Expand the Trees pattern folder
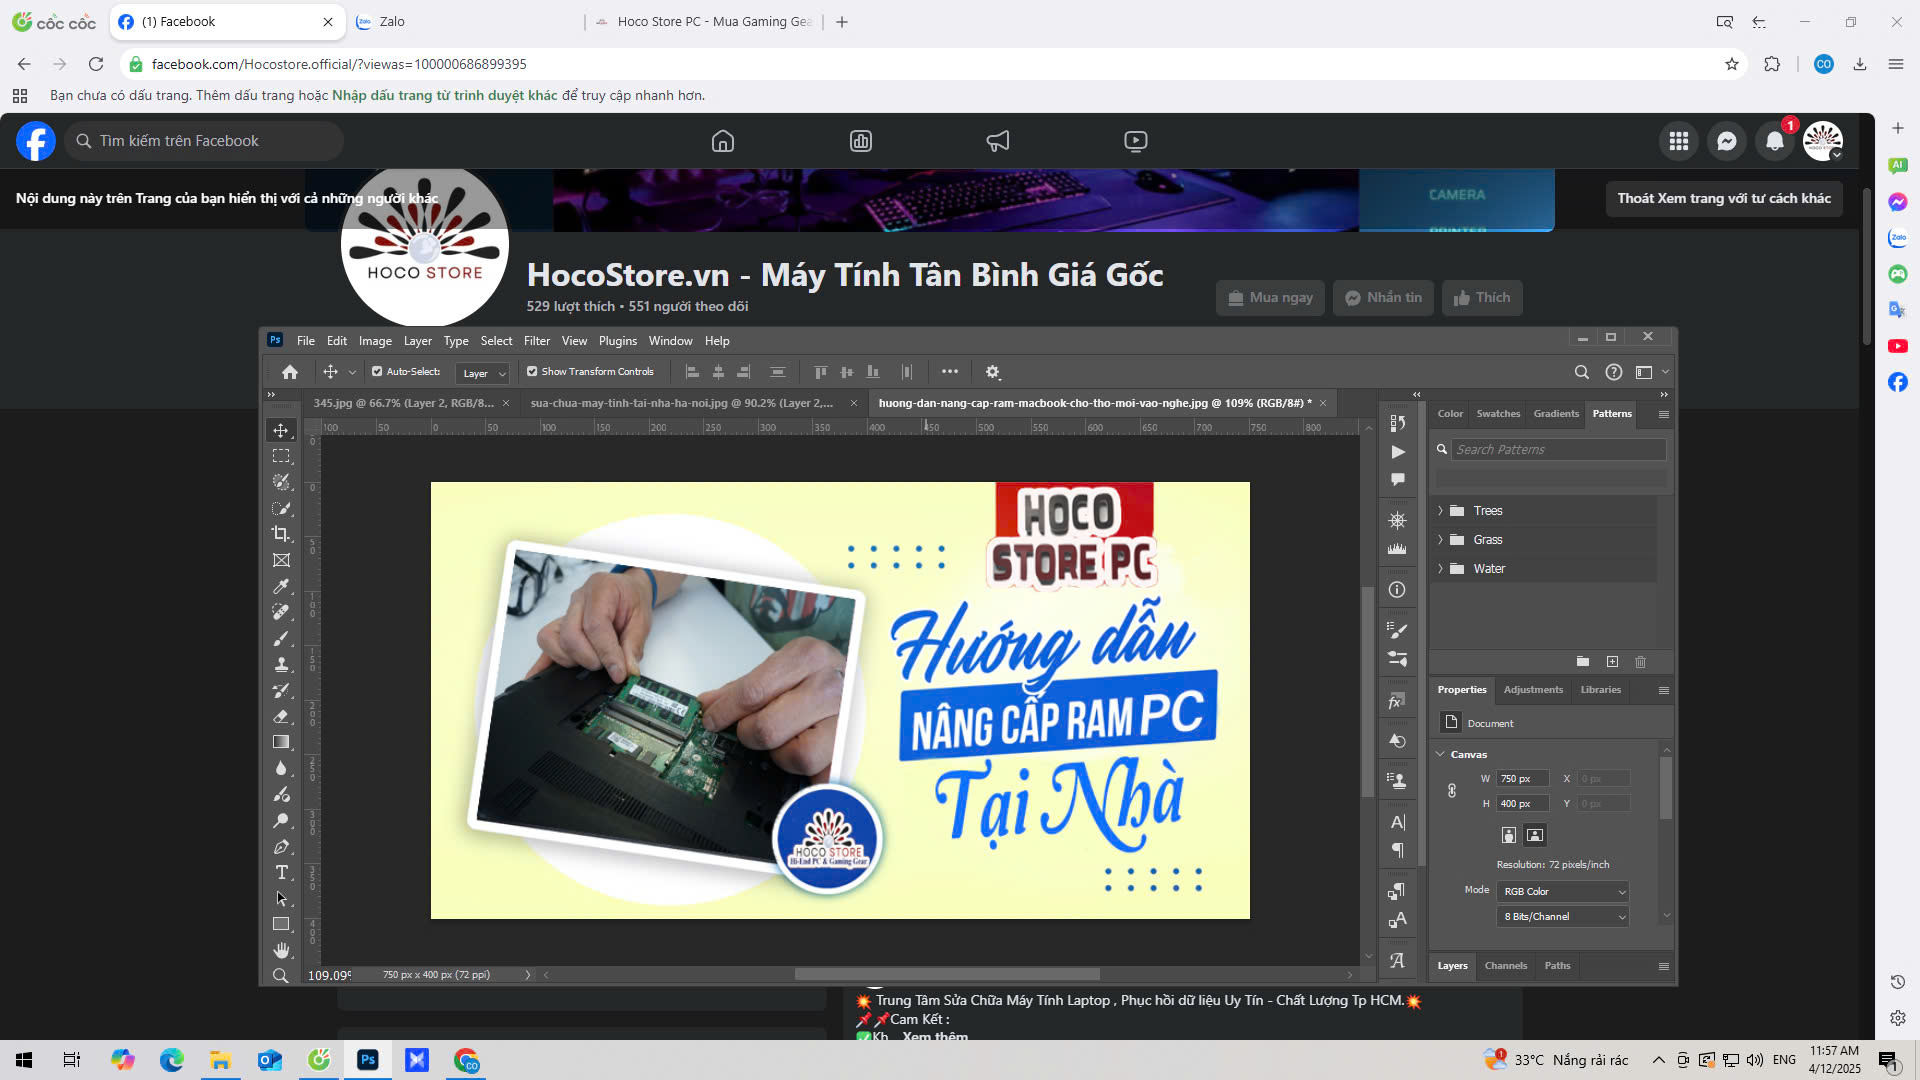 pos(1440,510)
